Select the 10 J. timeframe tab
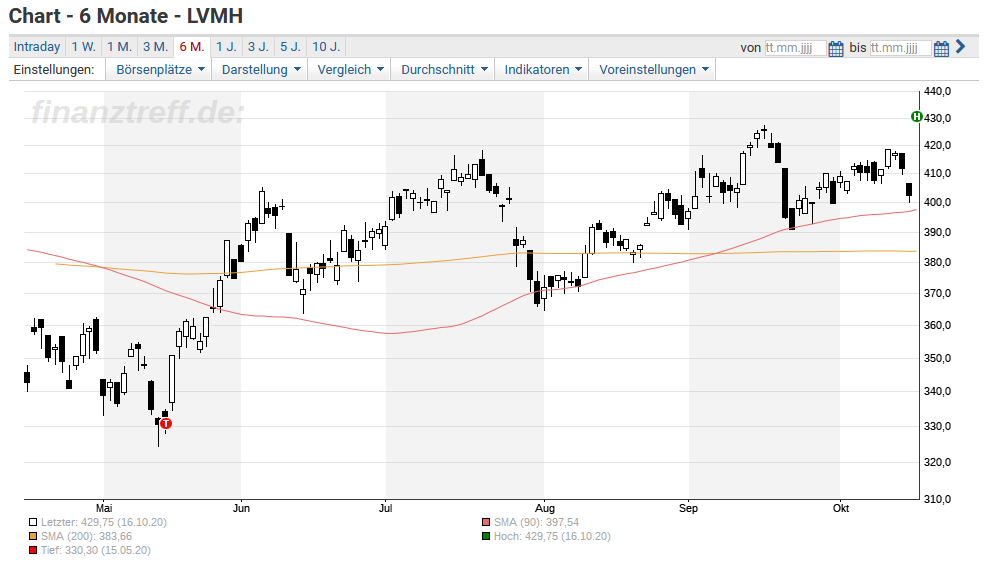987x564 pixels. tap(326, 47)
